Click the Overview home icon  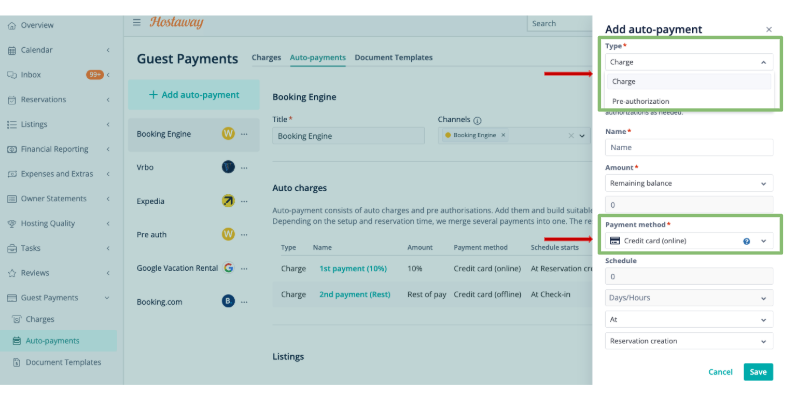click(x=12, y=25)
